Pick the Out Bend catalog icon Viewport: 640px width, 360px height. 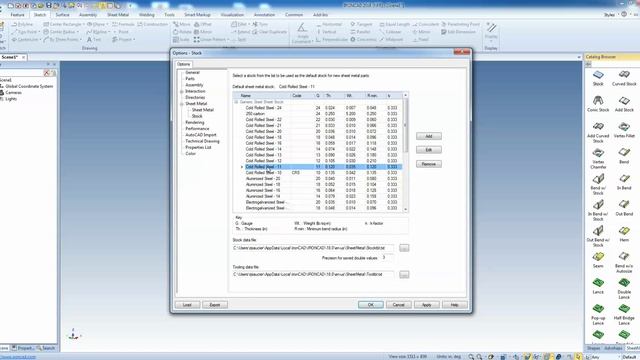624,204
